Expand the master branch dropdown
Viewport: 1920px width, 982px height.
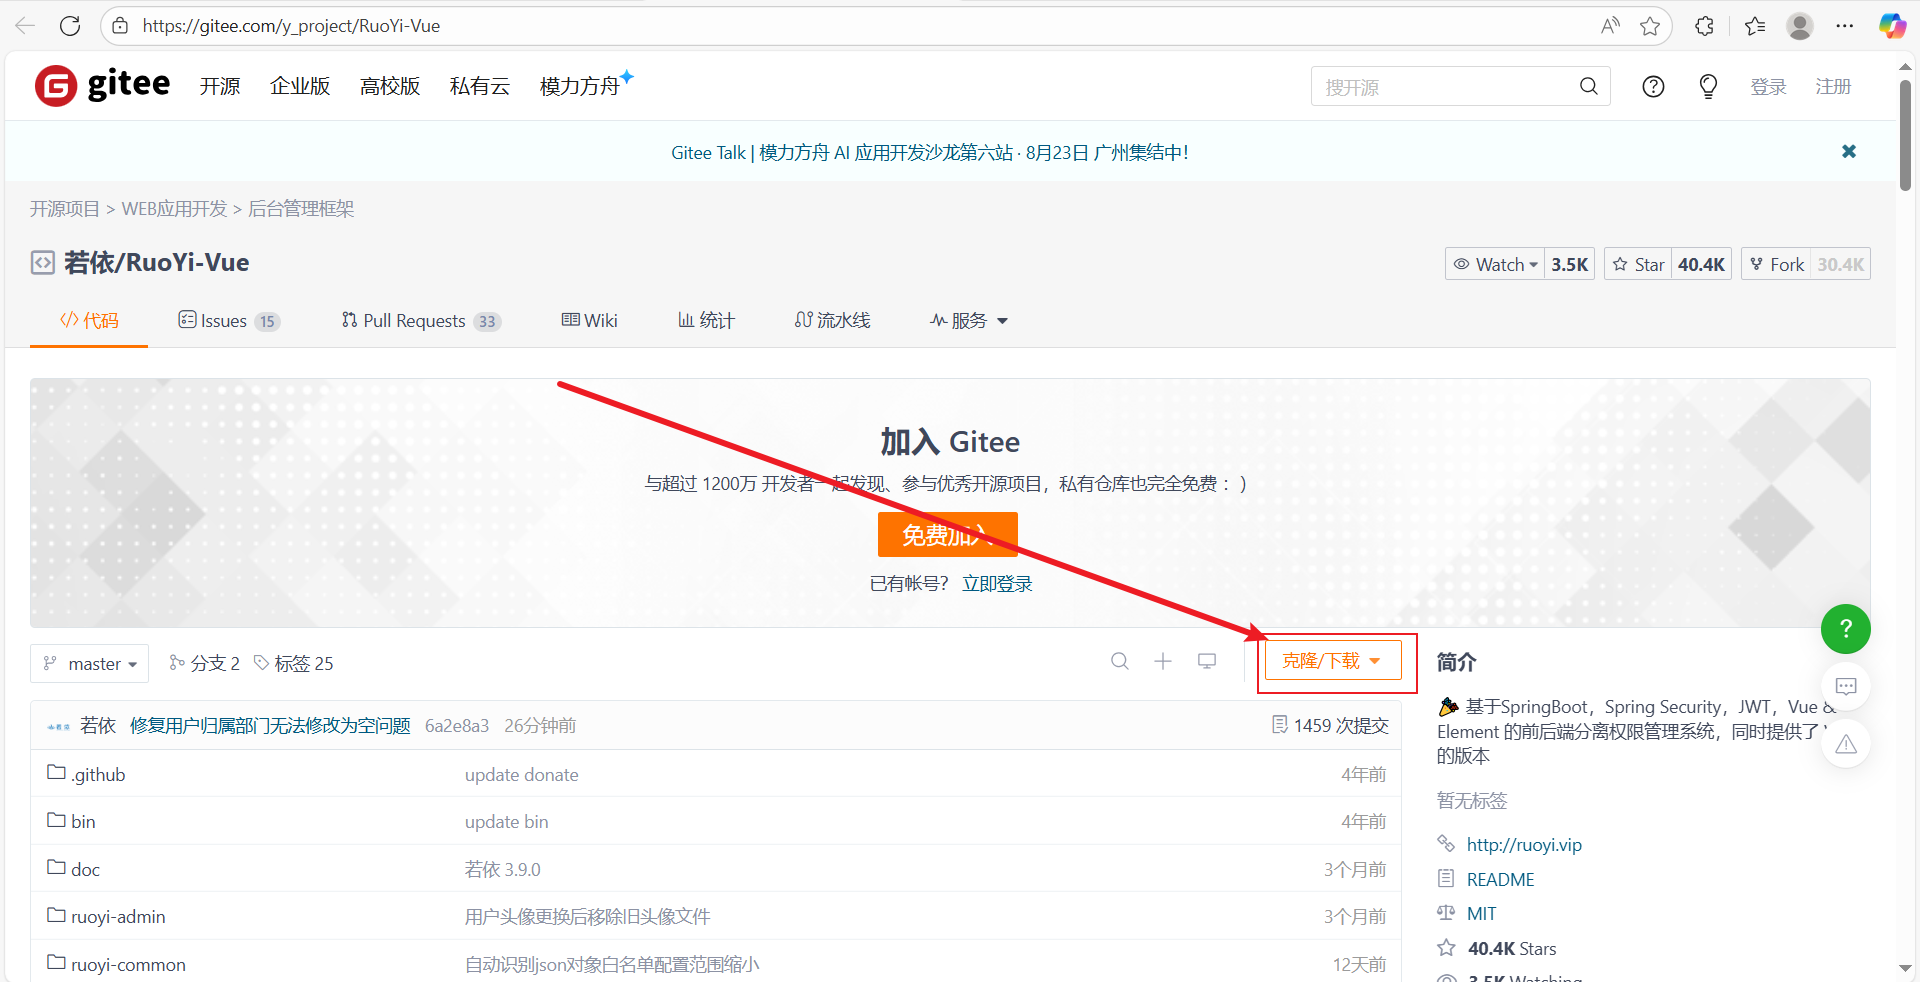[x=90, y=663]
